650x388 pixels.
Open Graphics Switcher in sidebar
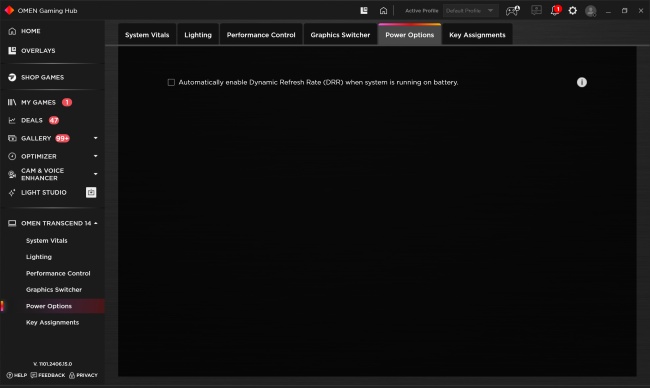(54, 289)
